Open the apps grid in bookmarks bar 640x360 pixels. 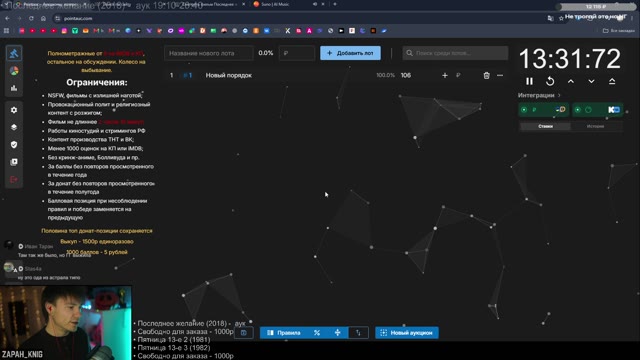(x=6, y=31)
